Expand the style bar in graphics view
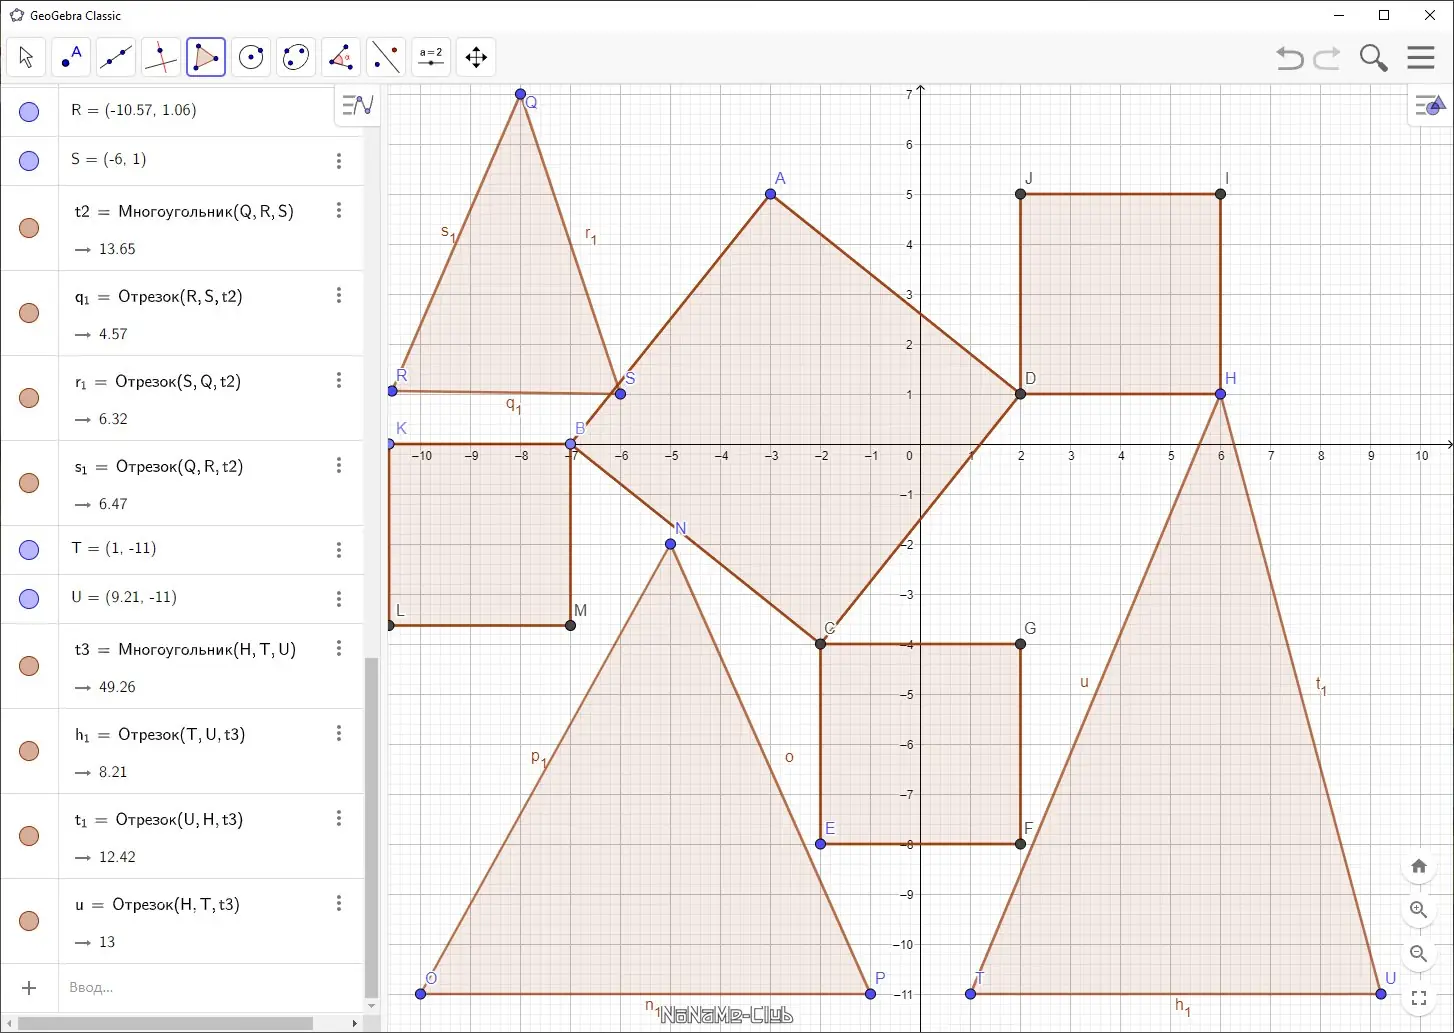This screenshot has width=1454, height=1033. [x=1430, y=104]
